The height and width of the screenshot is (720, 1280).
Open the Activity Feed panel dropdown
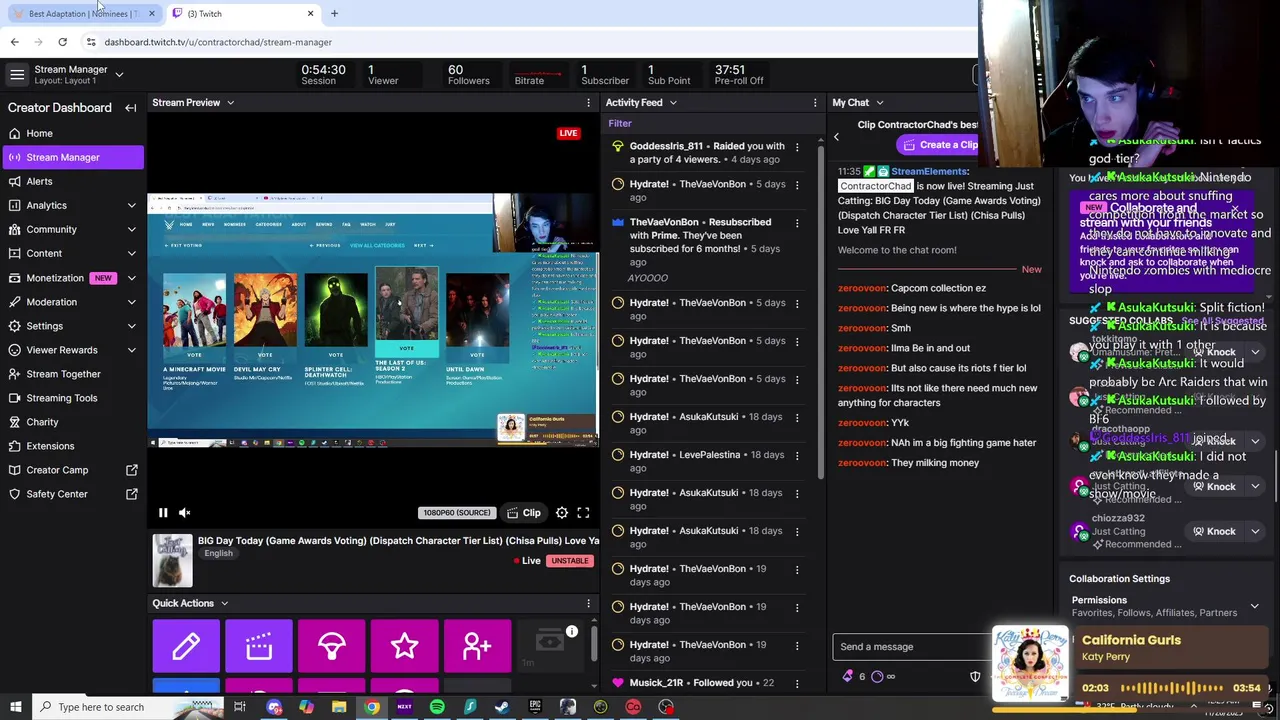(x=673, y=103)
